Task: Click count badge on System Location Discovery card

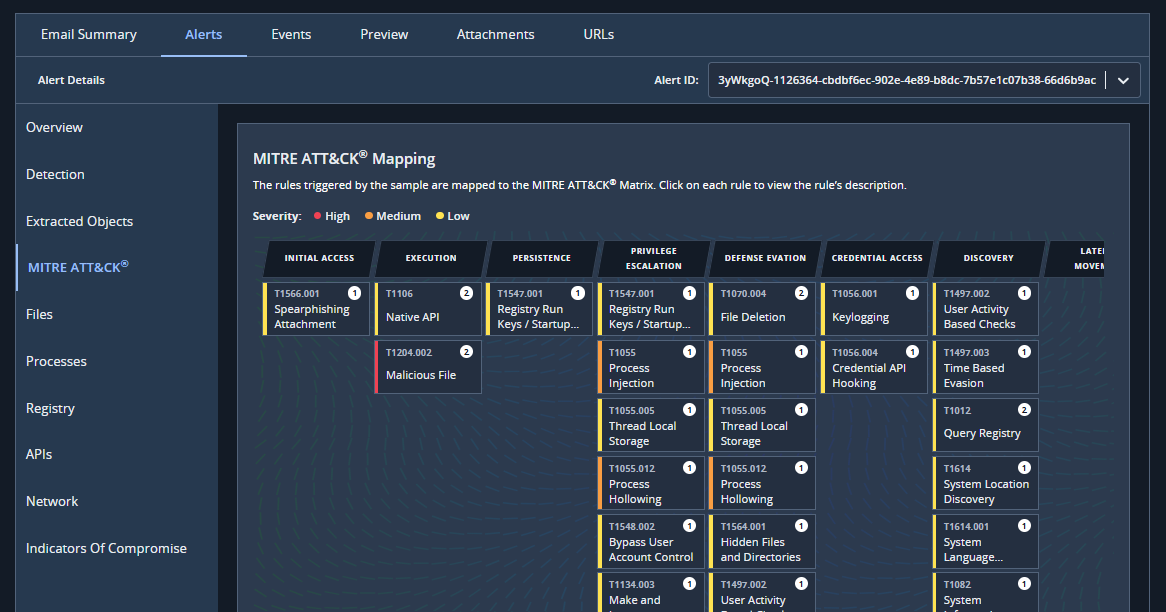Action: [1024, 468]
